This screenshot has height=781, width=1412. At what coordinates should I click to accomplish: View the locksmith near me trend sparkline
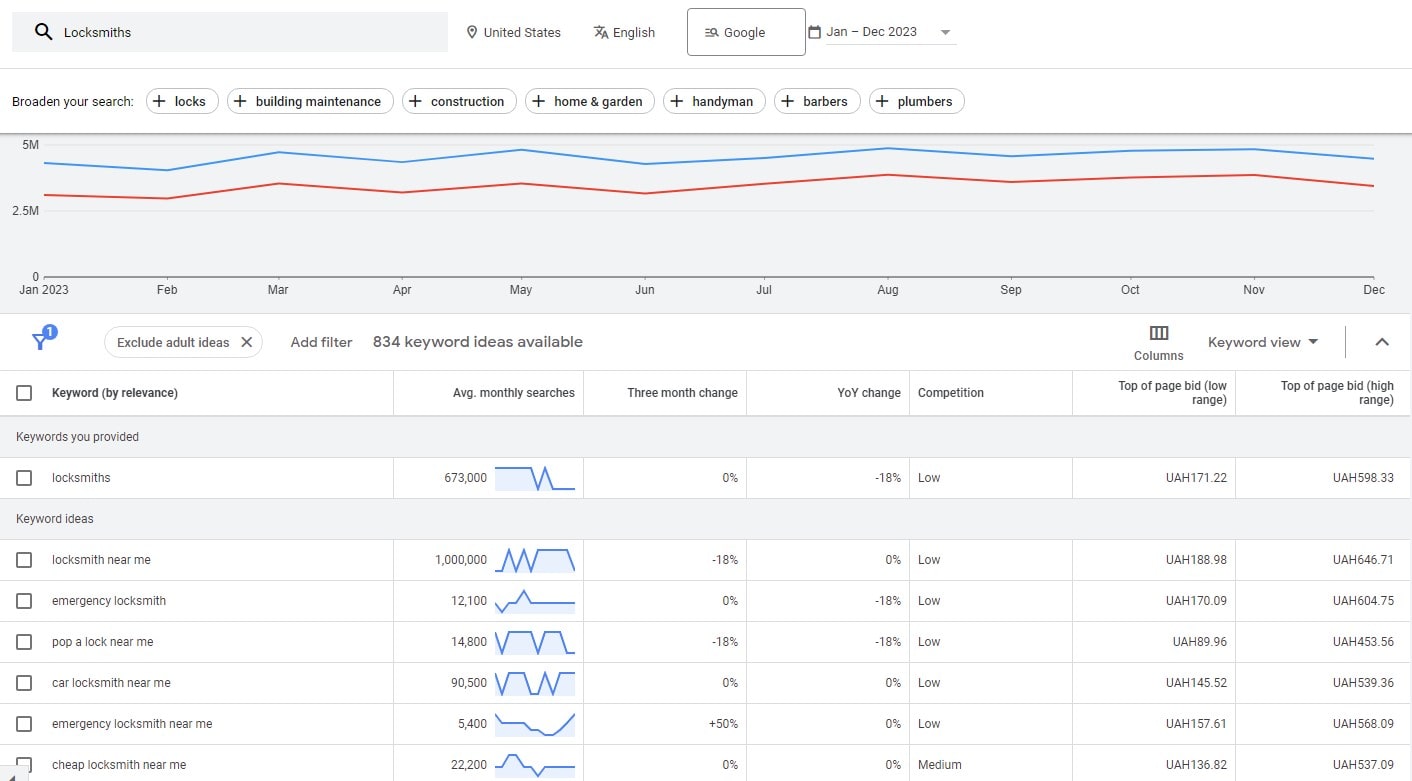535,560
